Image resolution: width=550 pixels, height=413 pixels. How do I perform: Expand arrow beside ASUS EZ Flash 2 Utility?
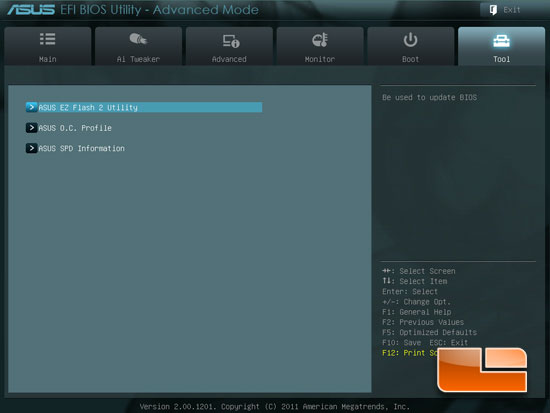pos(31,107)
